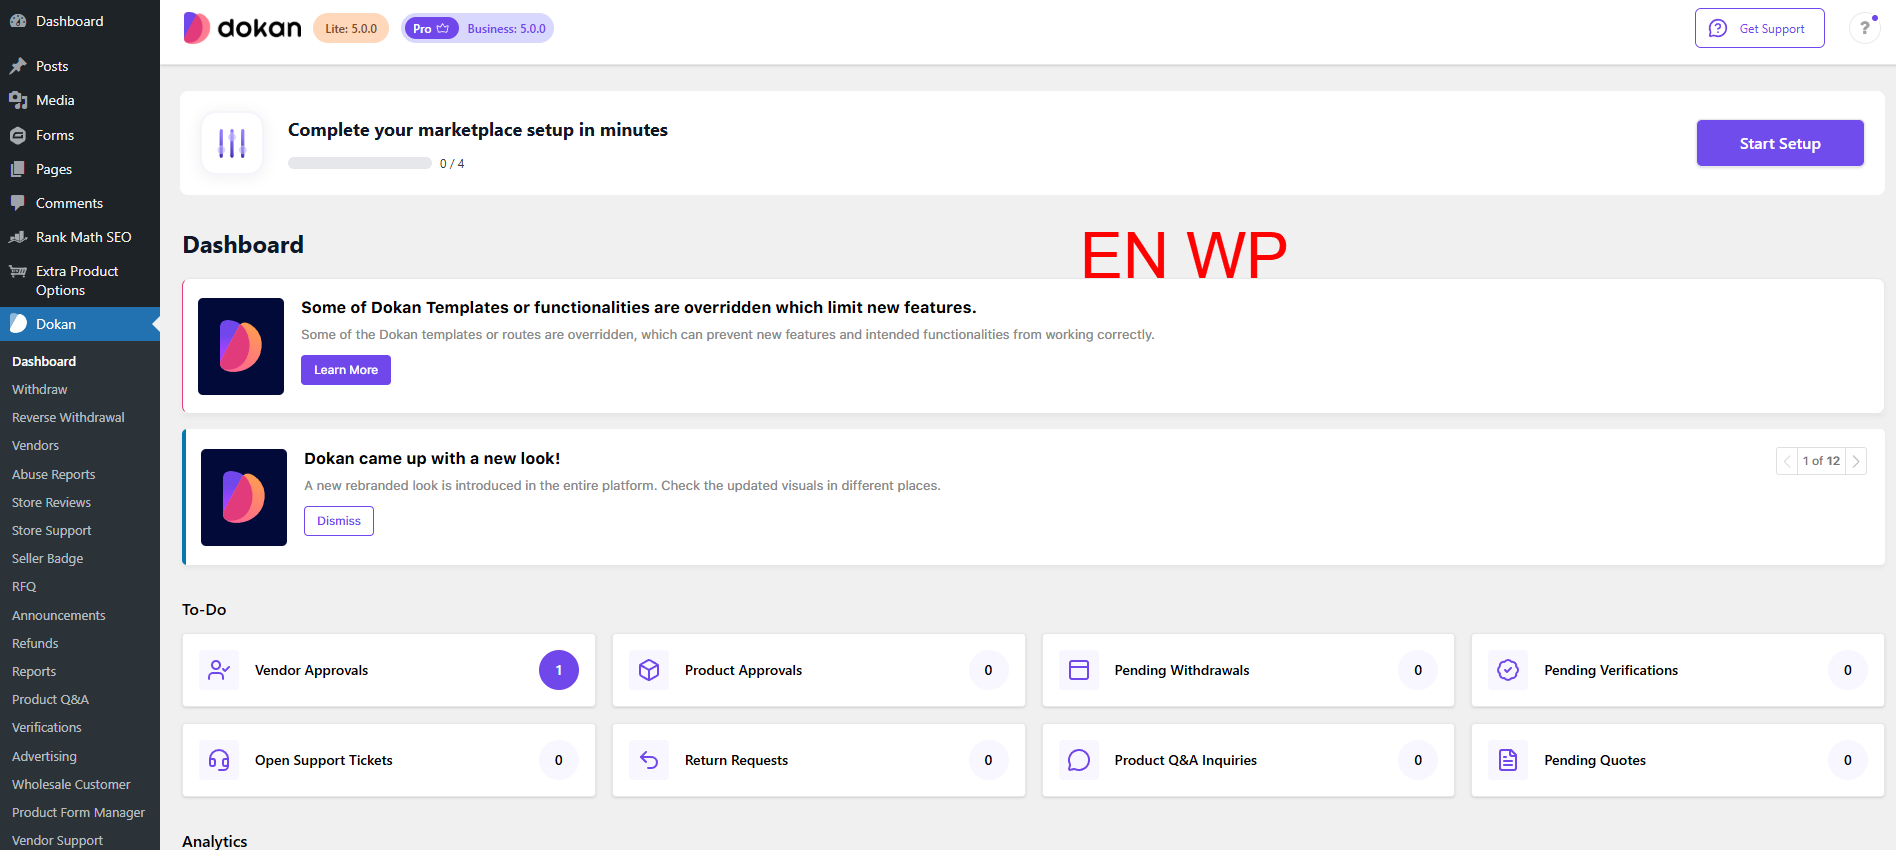This screenshot has width=1896, height=850.
Task: Go to next notice with right chevron
Action: tap(1856, 461)
